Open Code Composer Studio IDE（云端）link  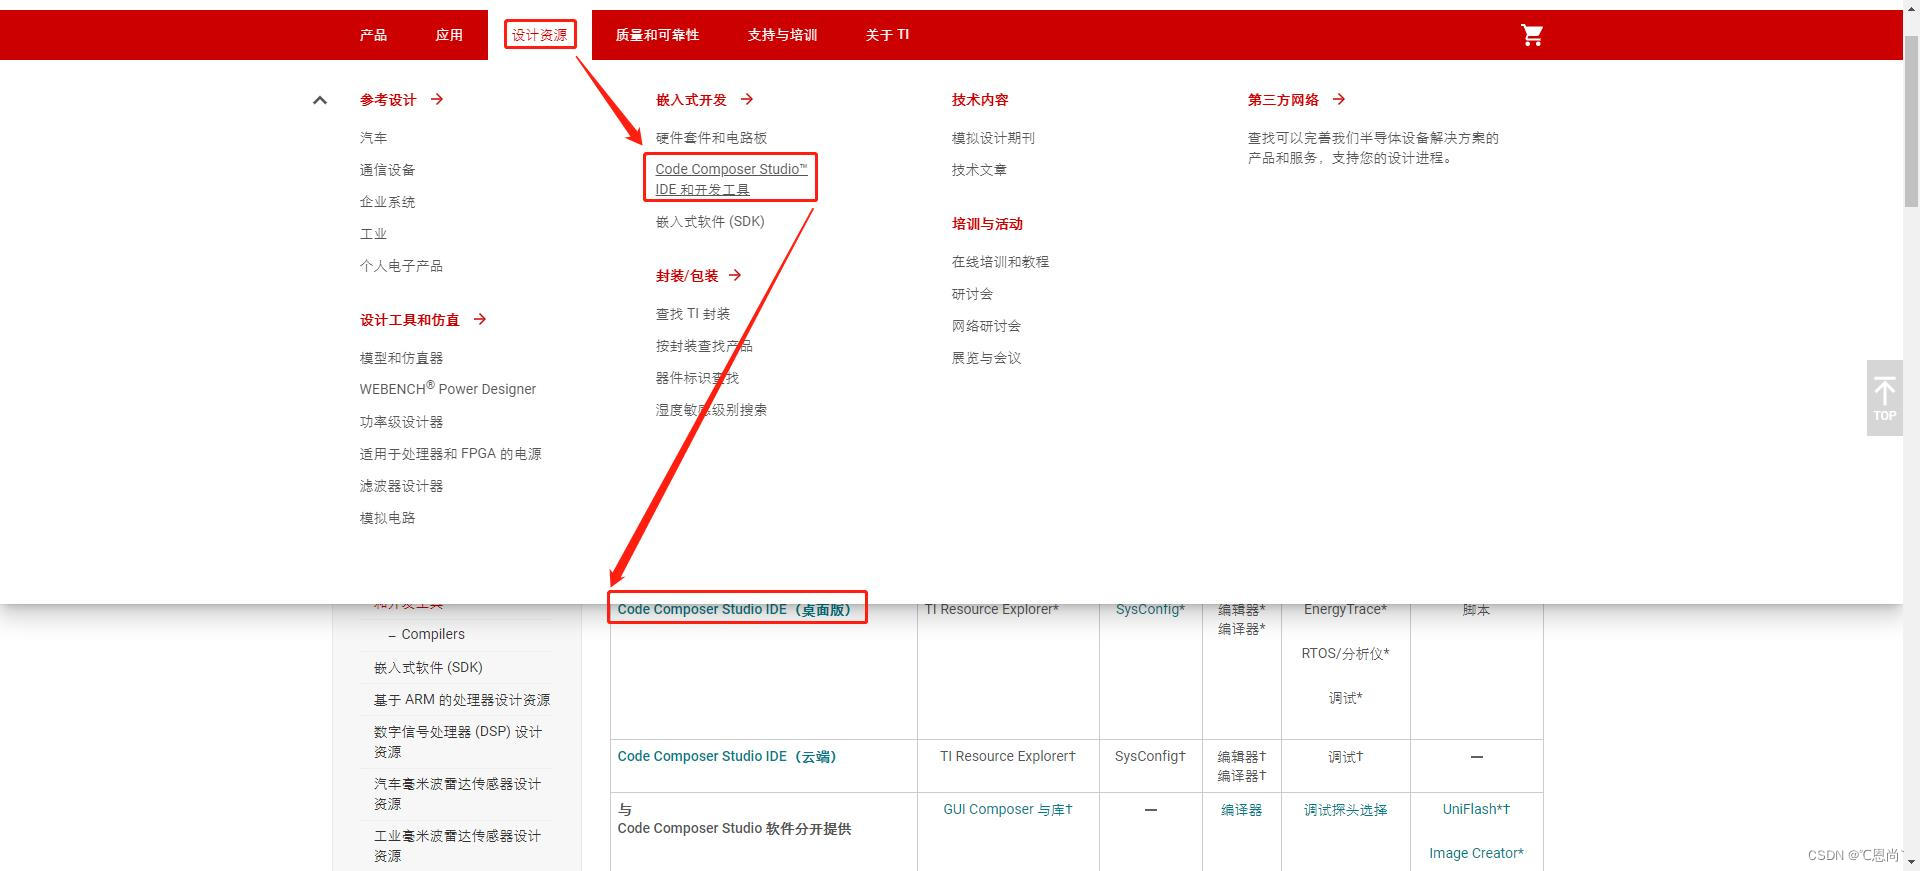tap(727, 756)
